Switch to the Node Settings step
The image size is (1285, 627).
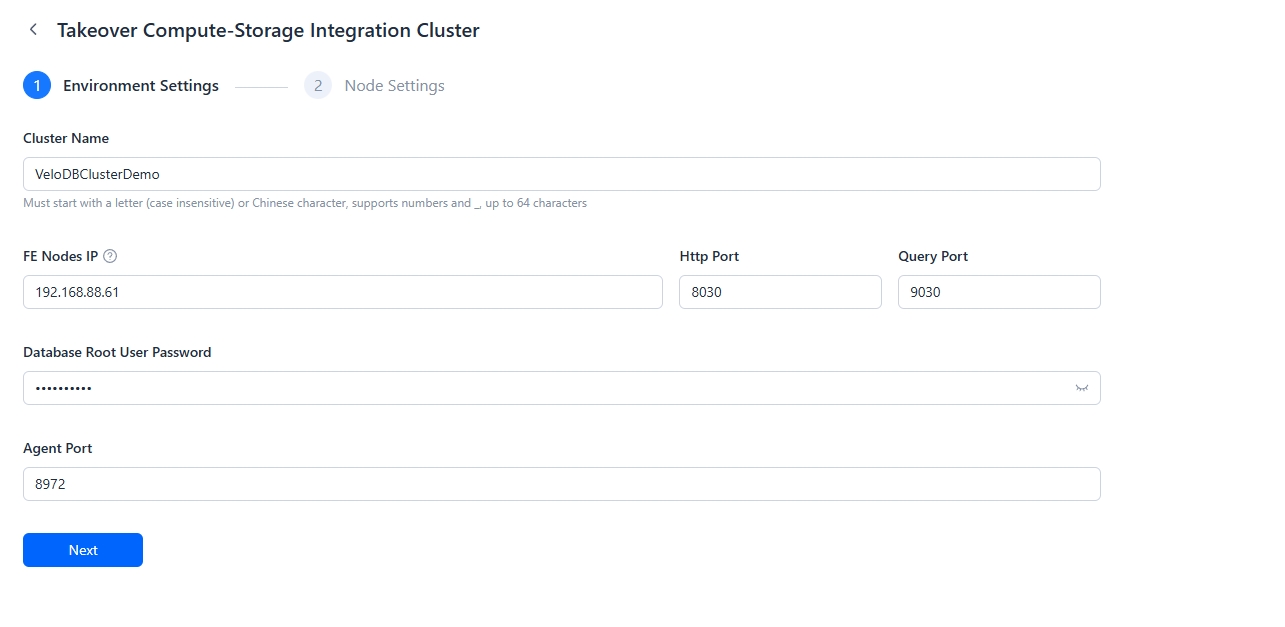[x=394, y=86]
